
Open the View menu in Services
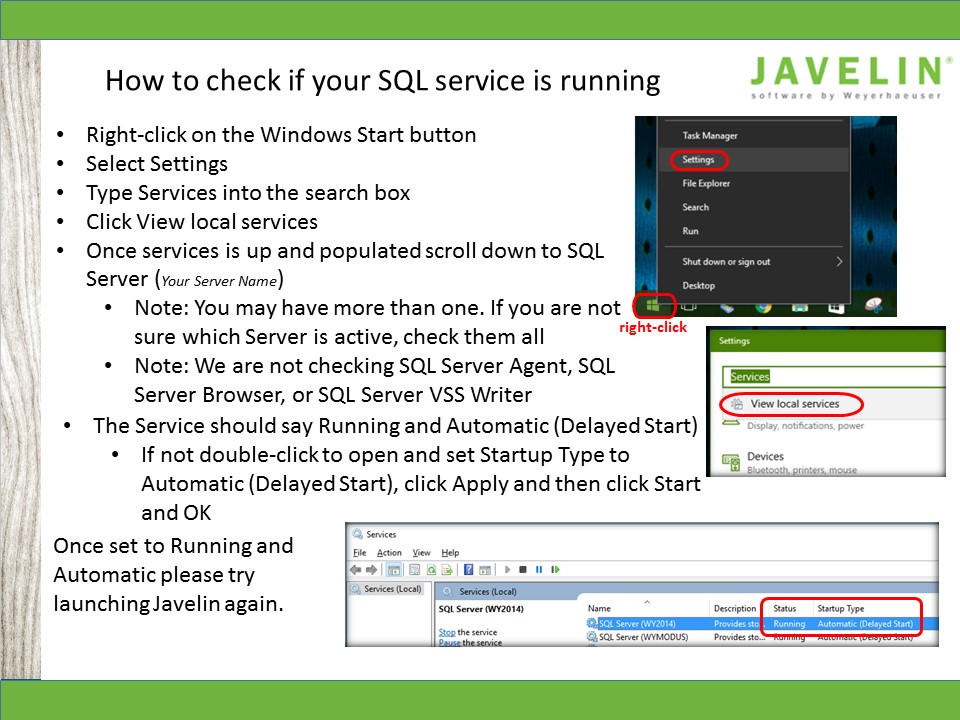click(x=421, y=553)
